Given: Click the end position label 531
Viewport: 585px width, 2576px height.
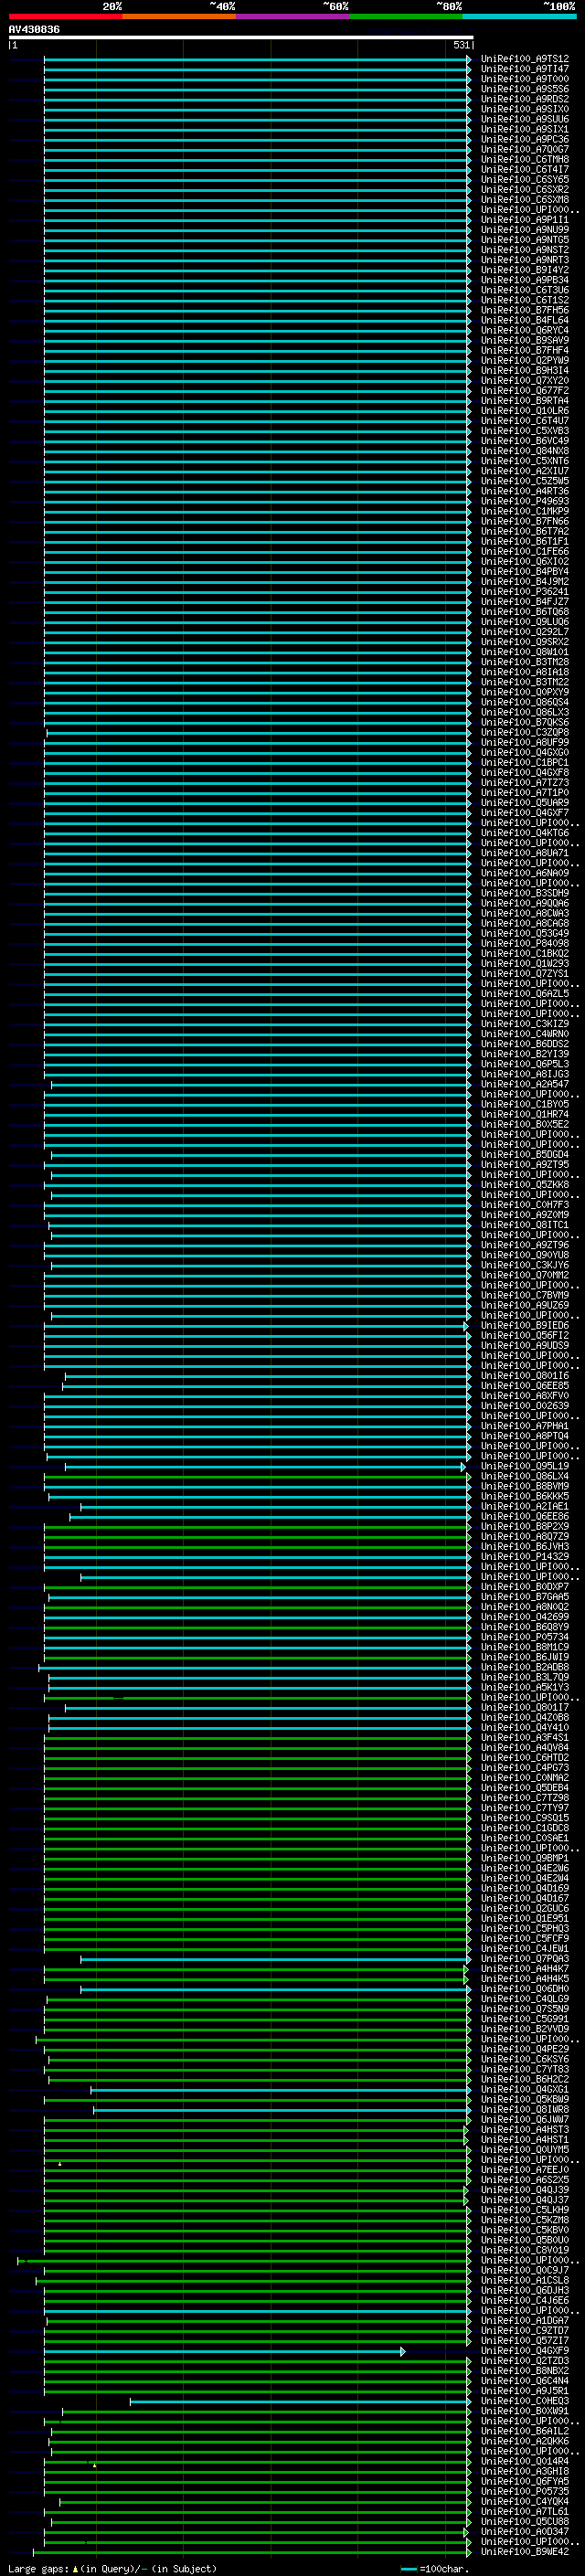Looking at the screenshot, I should point(461,45).
